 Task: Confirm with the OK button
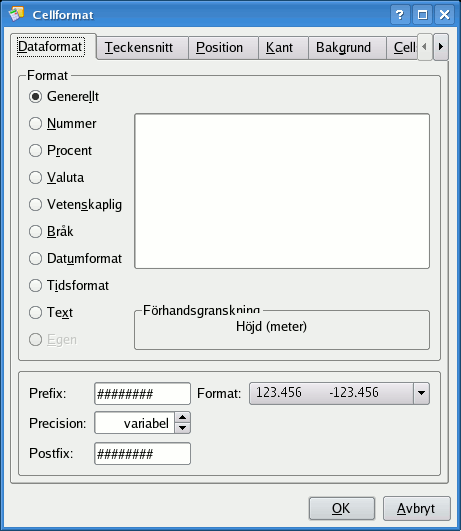click(x=341, y=508)
